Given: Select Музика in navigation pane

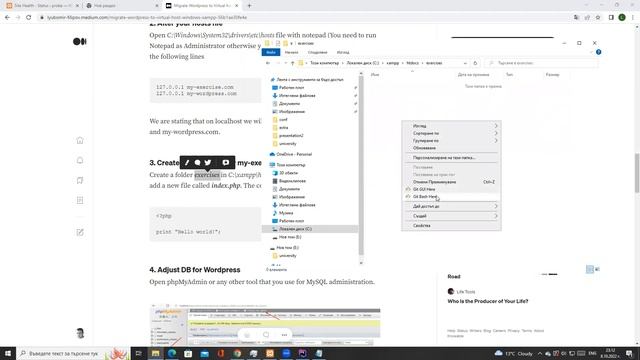Looking at the screenshot, I should [x=286, y=213].
